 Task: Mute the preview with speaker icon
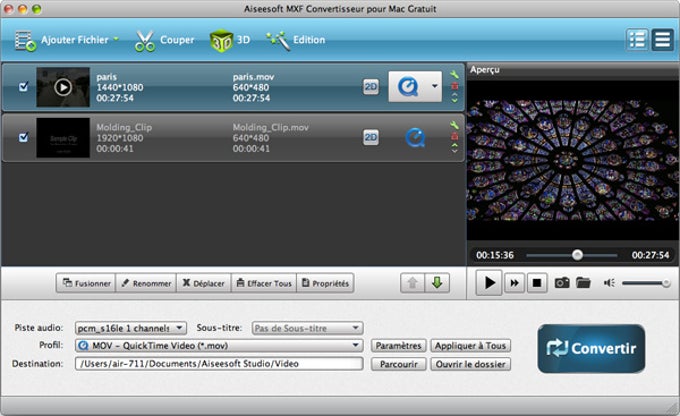[609, 283]
